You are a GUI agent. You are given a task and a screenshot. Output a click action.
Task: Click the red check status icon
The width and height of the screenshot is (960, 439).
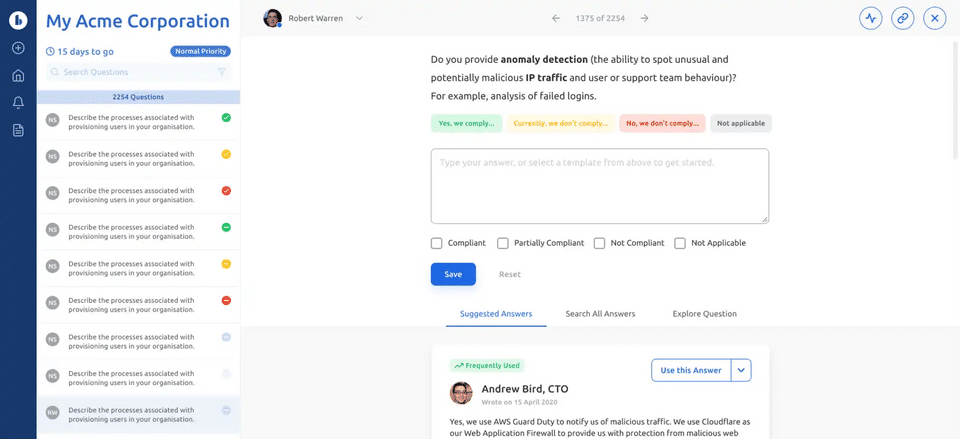coord(226,191)
